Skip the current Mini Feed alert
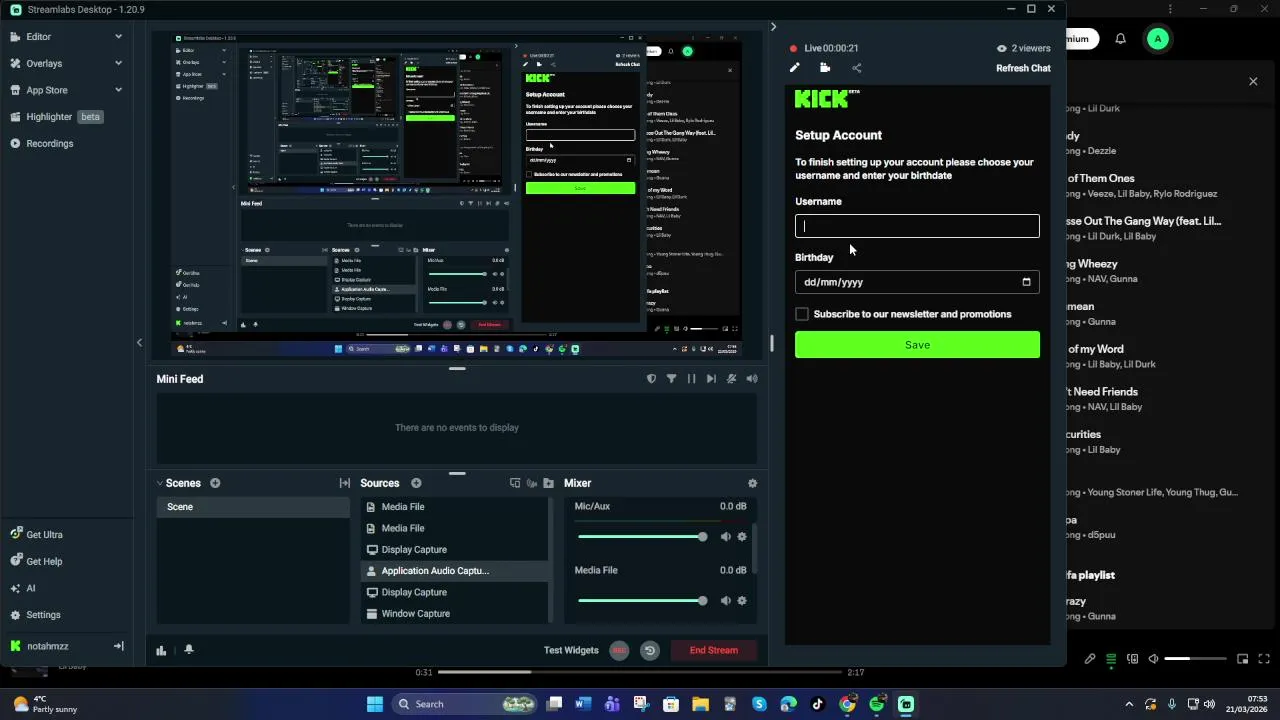This screenshot has width=1280, height=720. click(711, 379)
